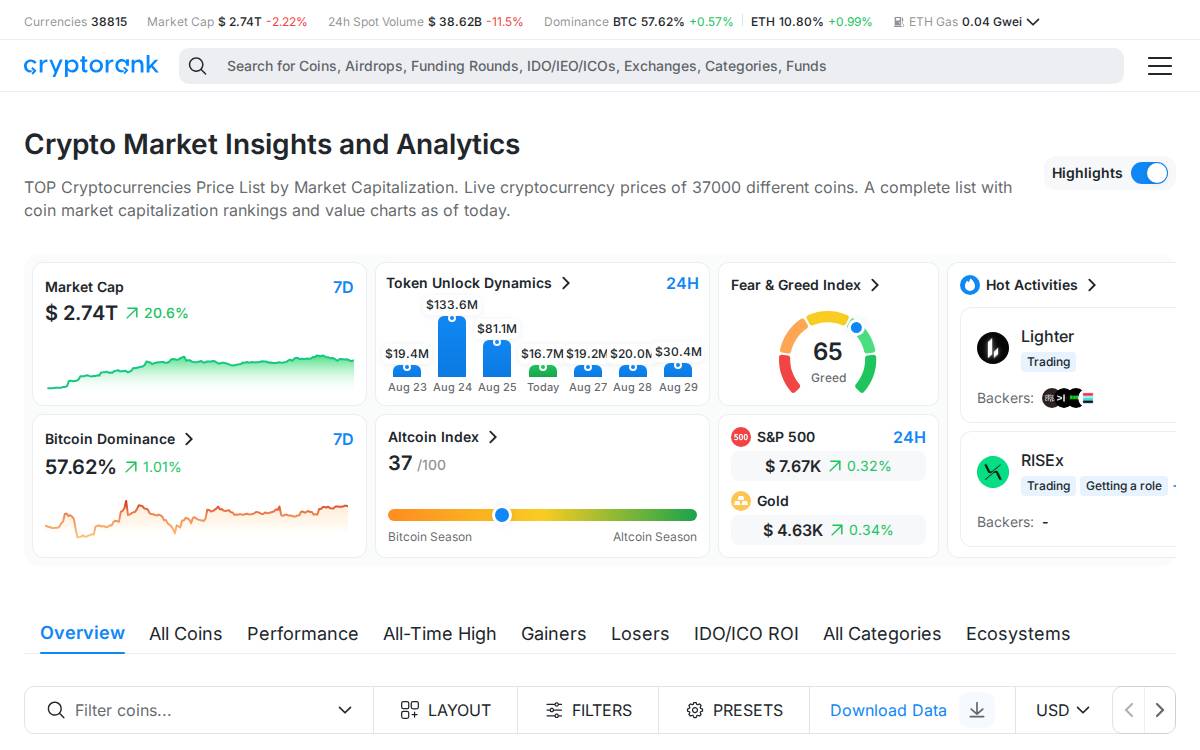This screenshot has height=750, width=1200.
Task: Open the Performance tab
Action: pyautogui.click(x=302, y=634)
